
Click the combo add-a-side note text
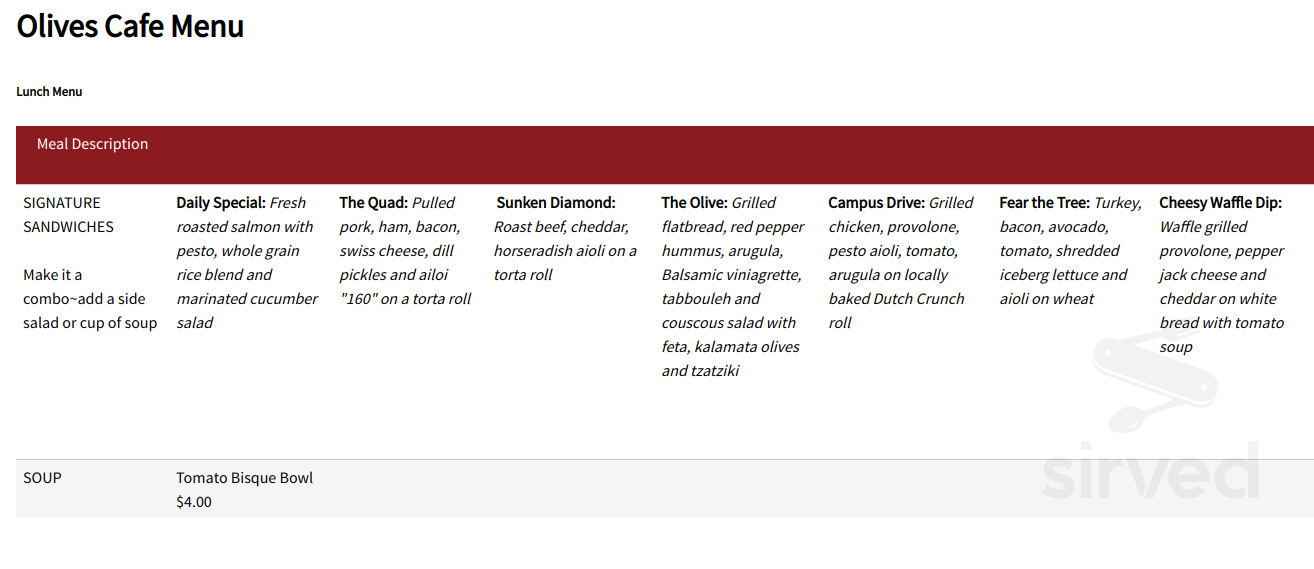[90, 299]
